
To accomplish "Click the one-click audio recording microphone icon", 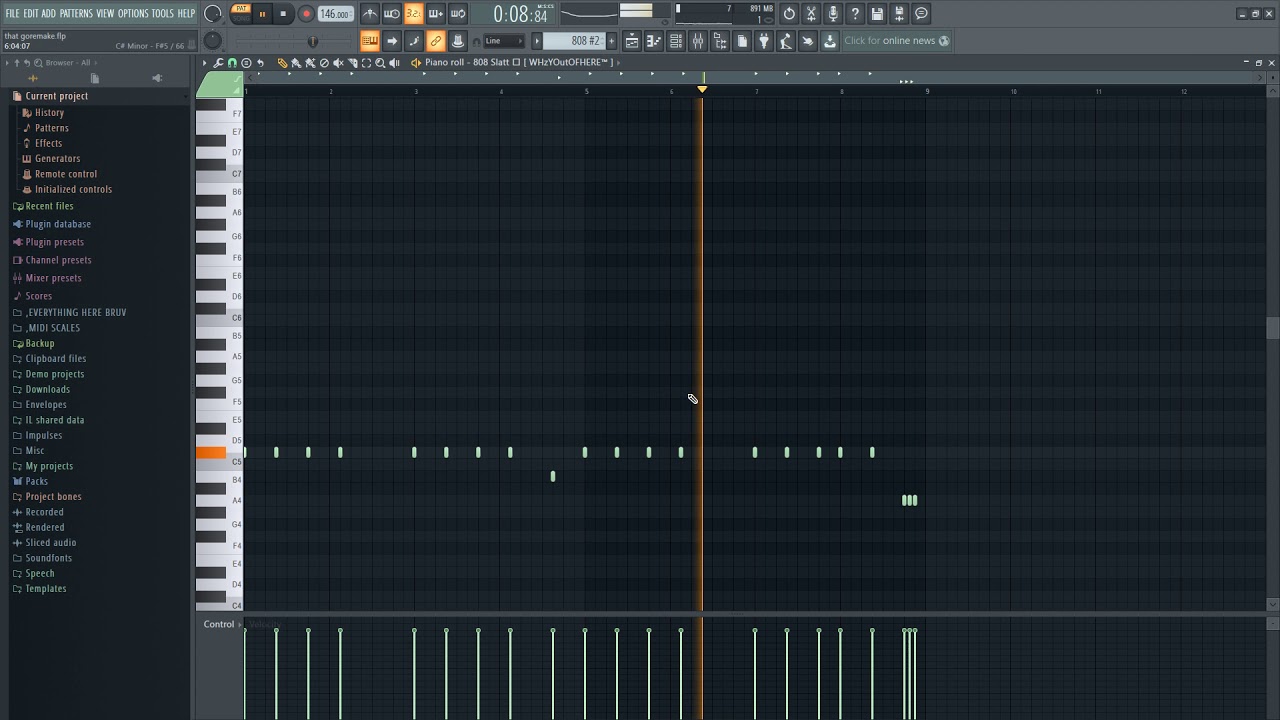I will coord(833,13).
